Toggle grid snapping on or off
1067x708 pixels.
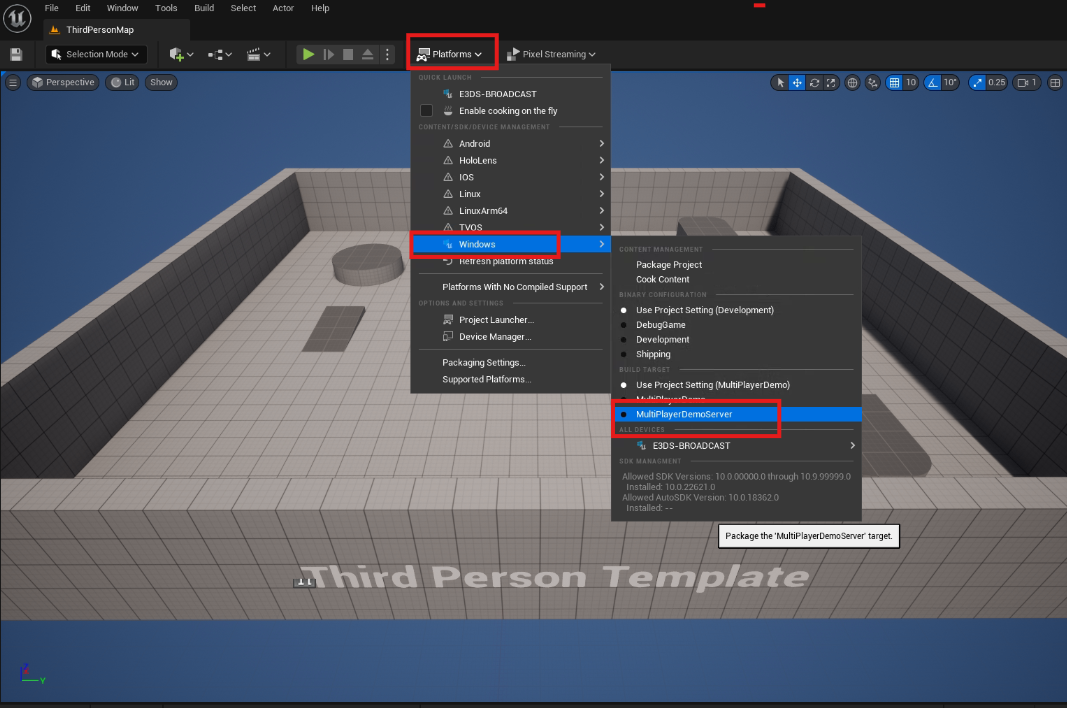[894, 83]
